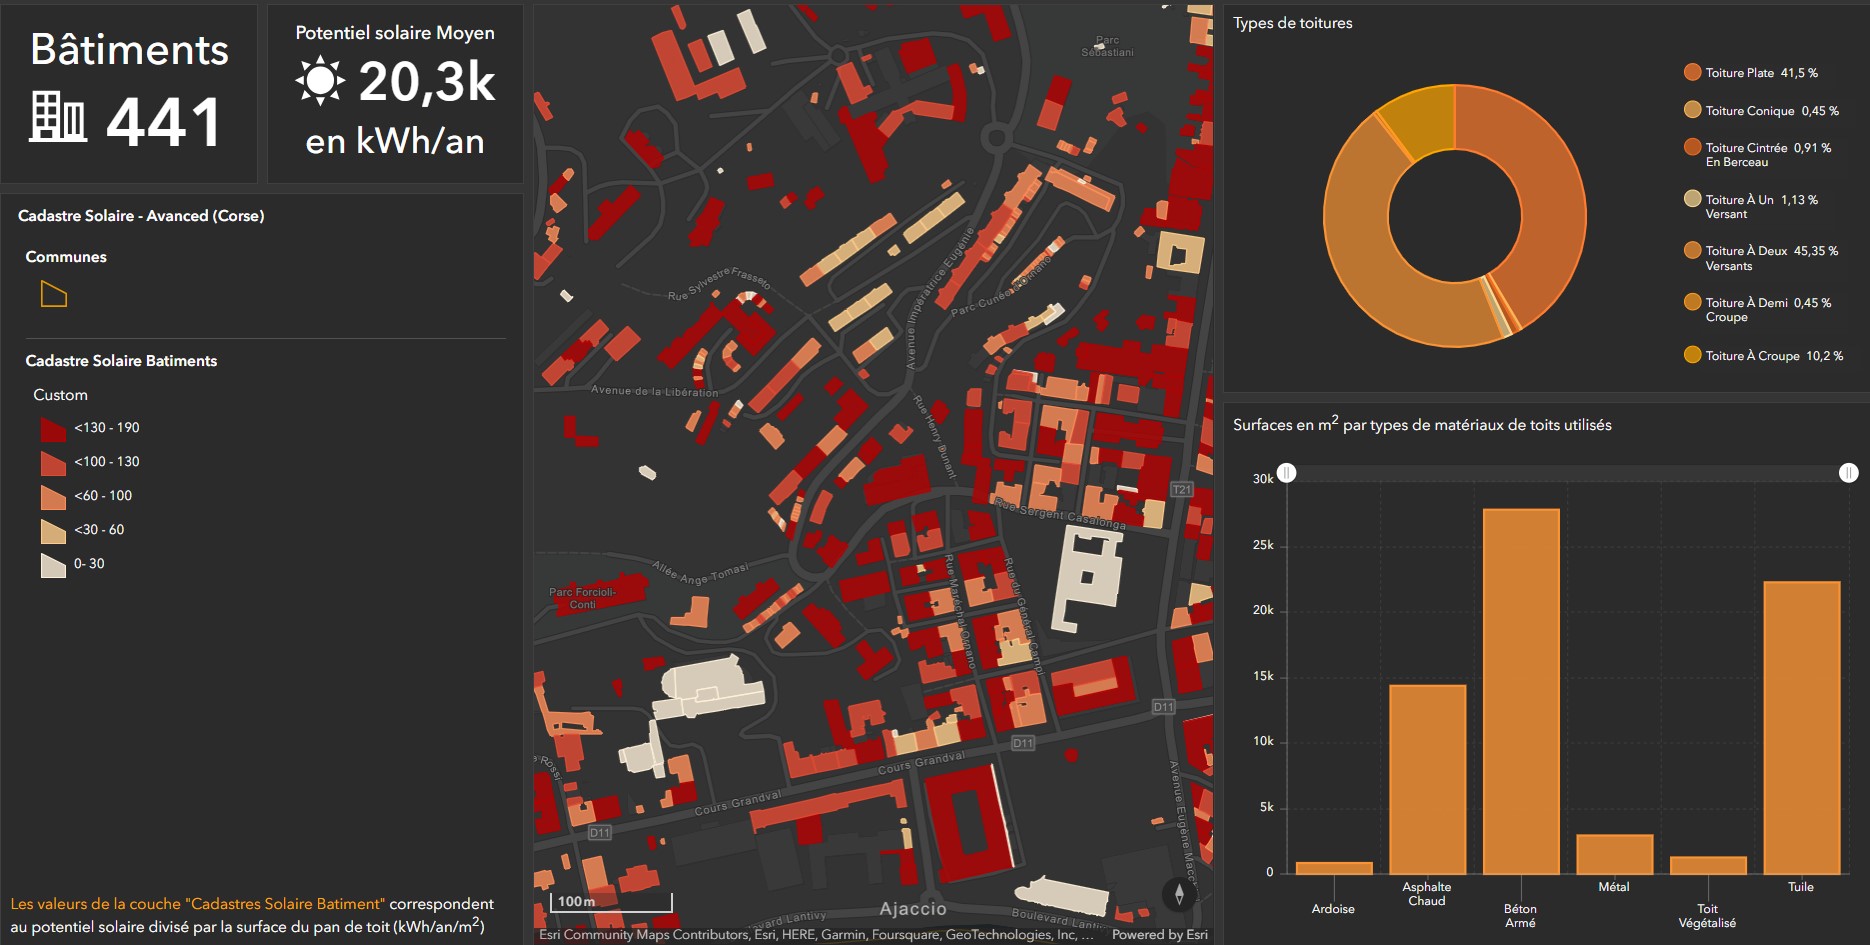Click the buildings count icon

pos(58,117)
